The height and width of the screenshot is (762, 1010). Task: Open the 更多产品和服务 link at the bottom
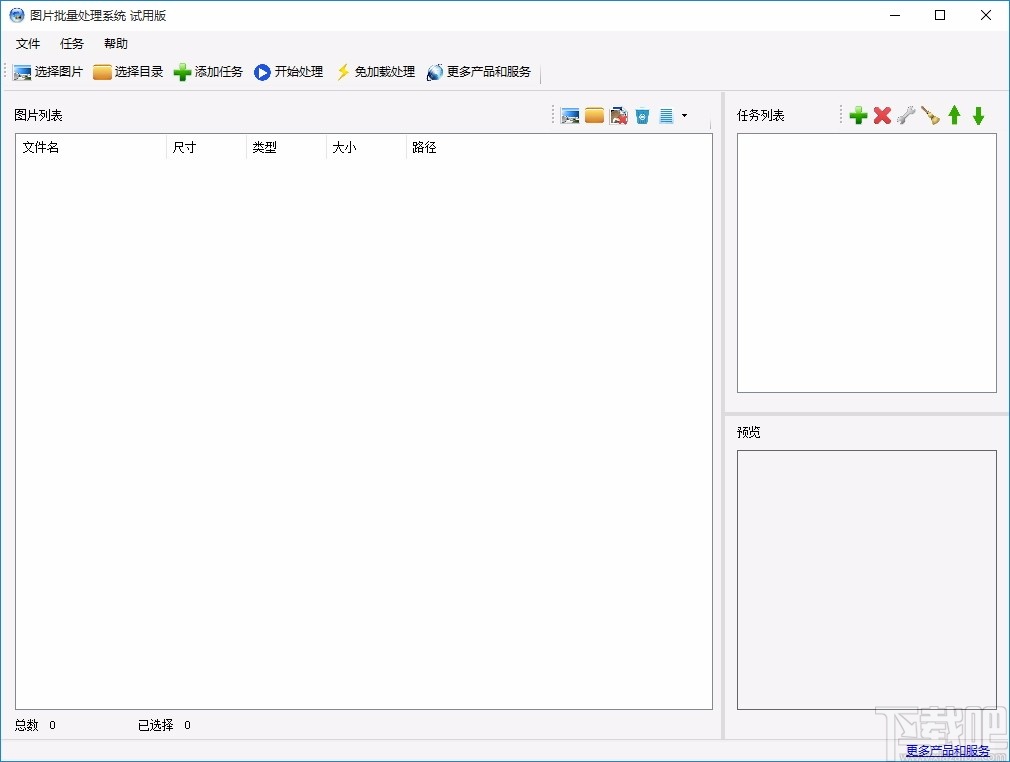click(948, 751)
